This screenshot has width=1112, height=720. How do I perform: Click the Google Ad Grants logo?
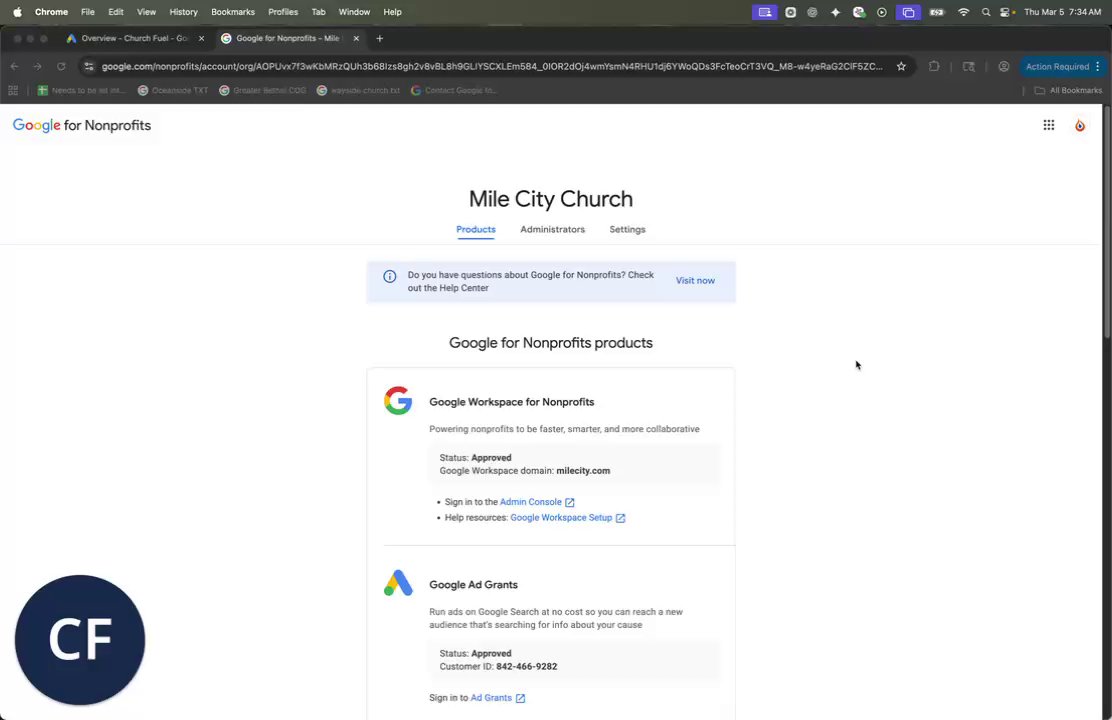point(398,583)
